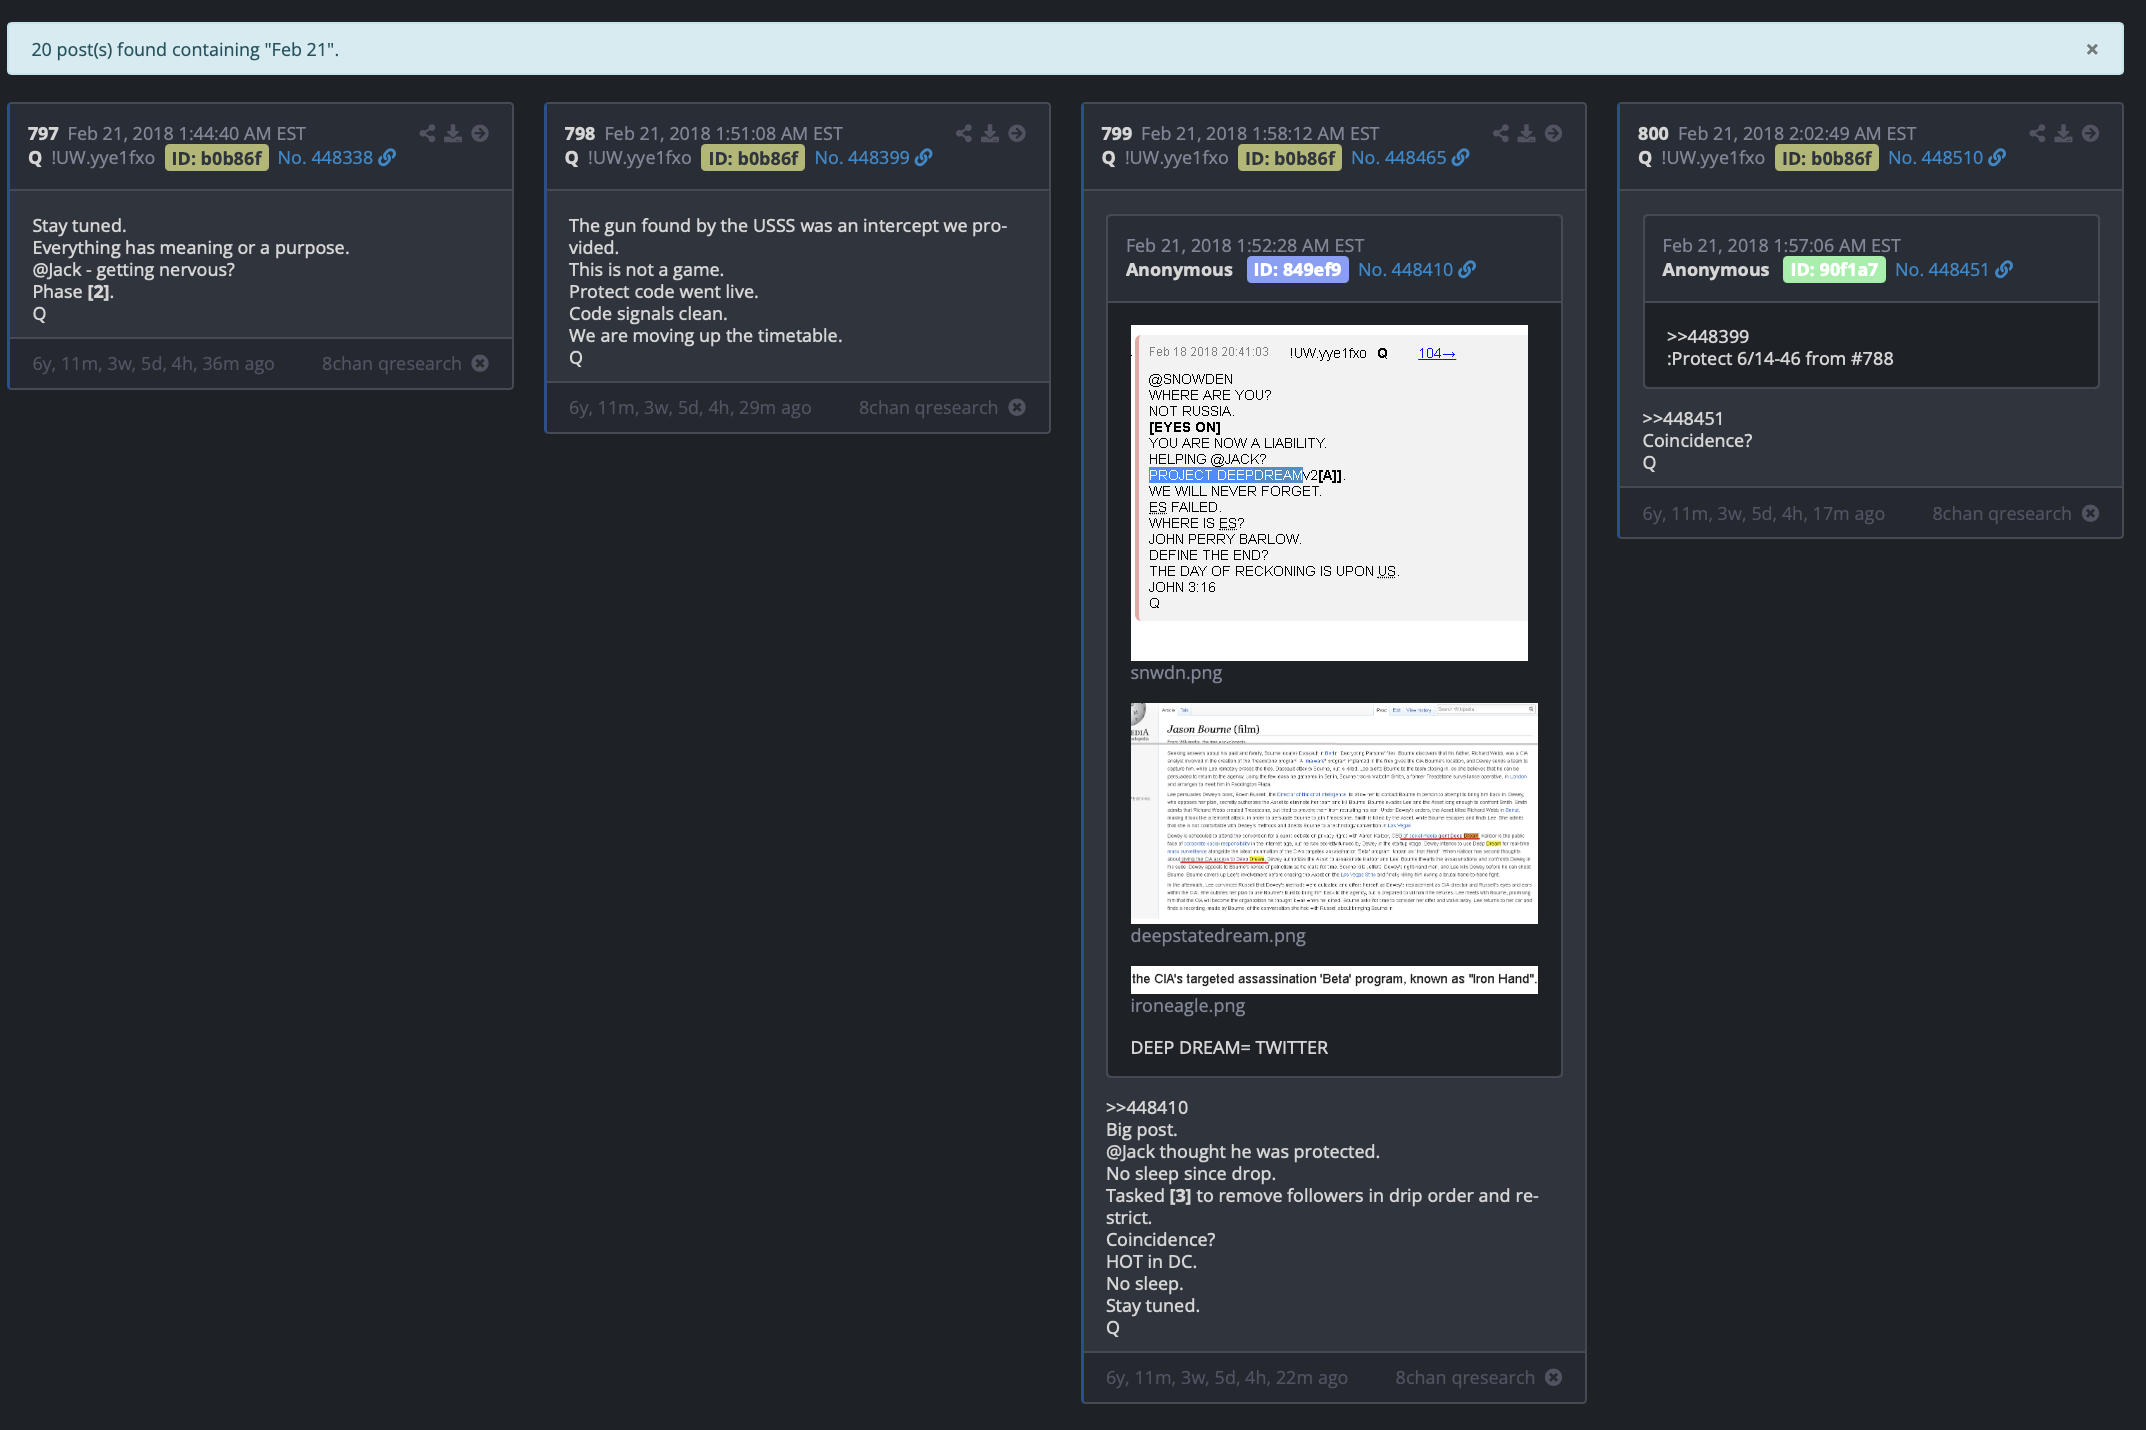Image resolution: width=2146 pixels, height=1430 pixels.
Task: Click the chain icon beside No. 448510
Action: click(x=1997, y=158)
